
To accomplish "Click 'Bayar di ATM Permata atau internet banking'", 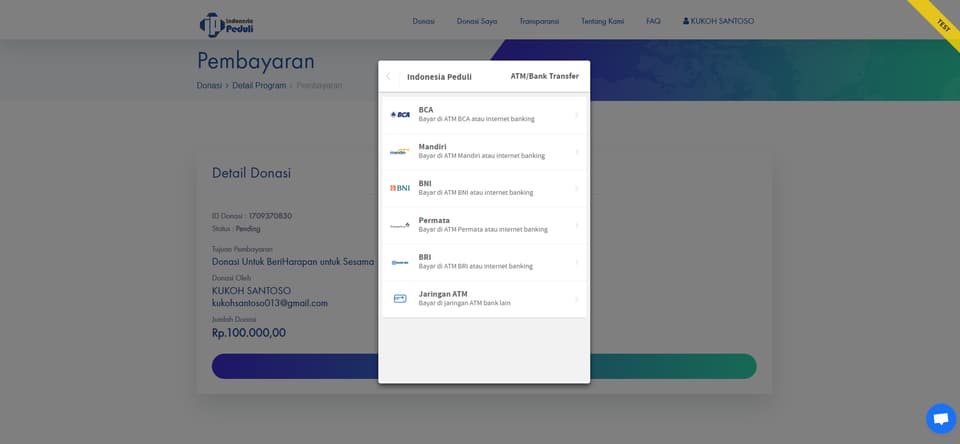I will pyautogui.click(x=483, y=230).
